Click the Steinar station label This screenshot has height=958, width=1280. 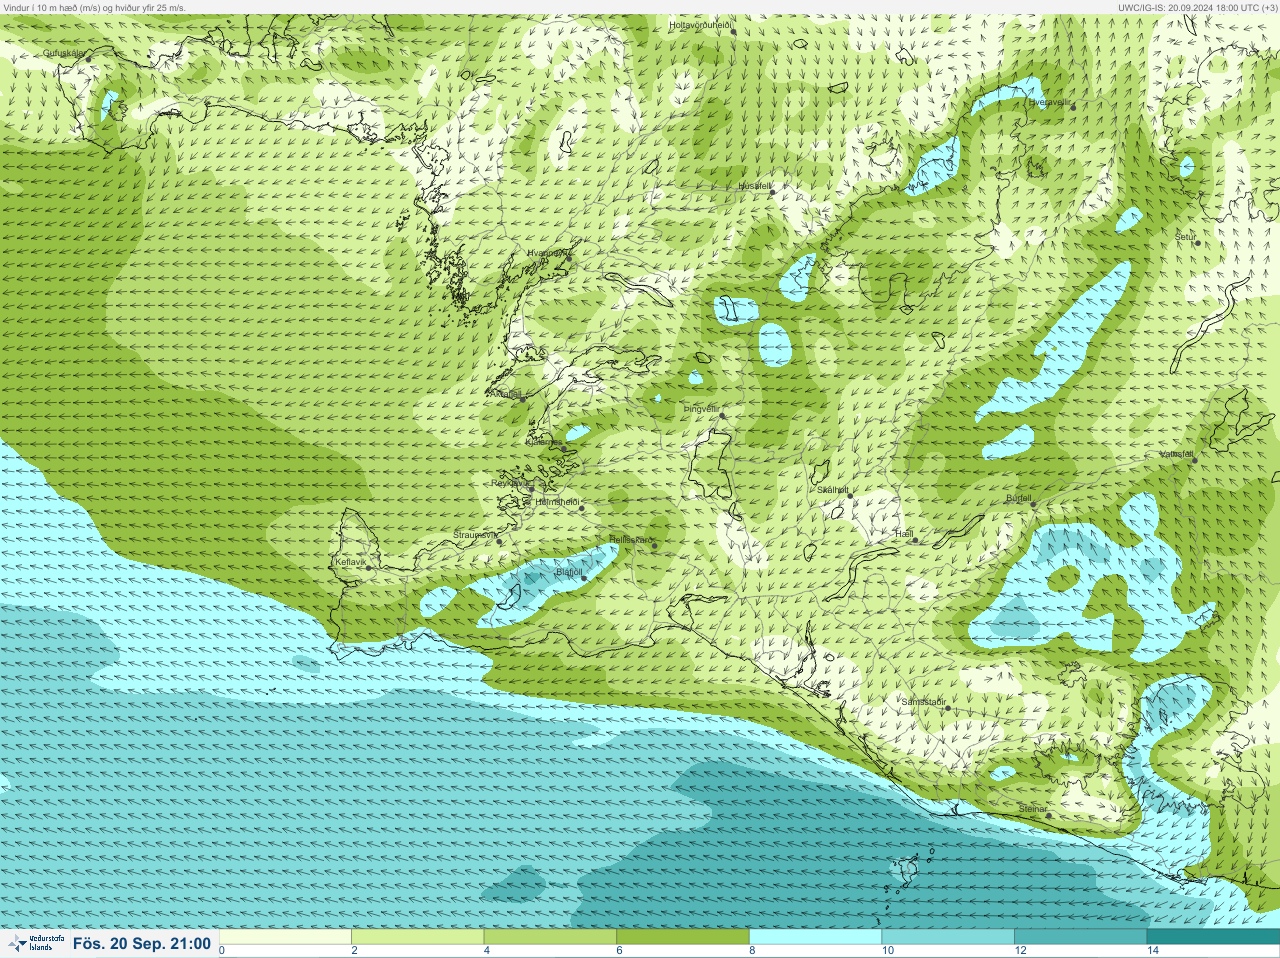tap(1033, 809)
